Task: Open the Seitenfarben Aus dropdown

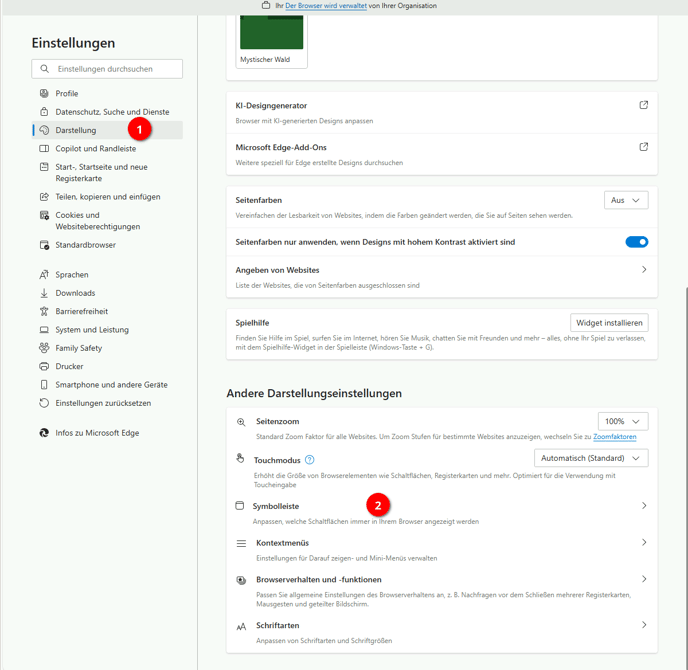Action: click(626, 200)
